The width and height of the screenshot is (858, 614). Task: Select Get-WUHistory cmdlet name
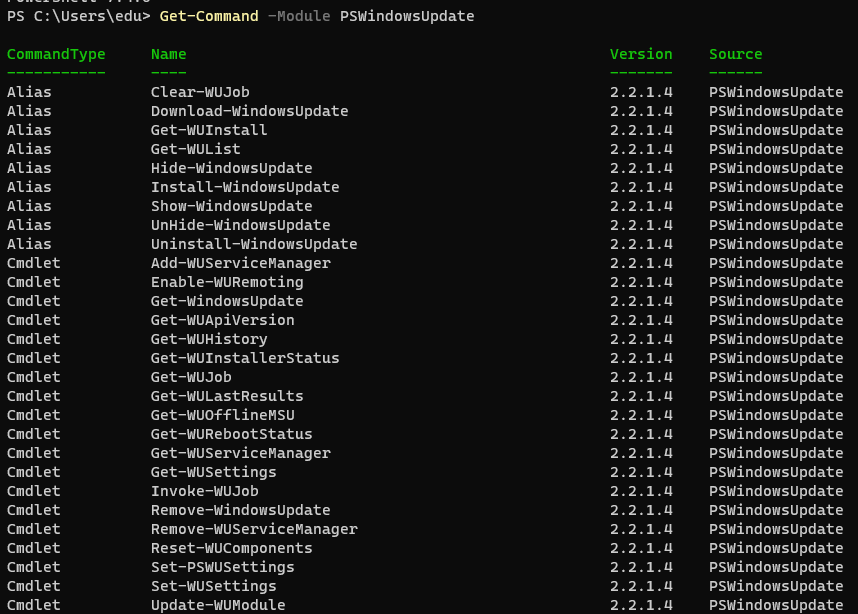[209, 339]
